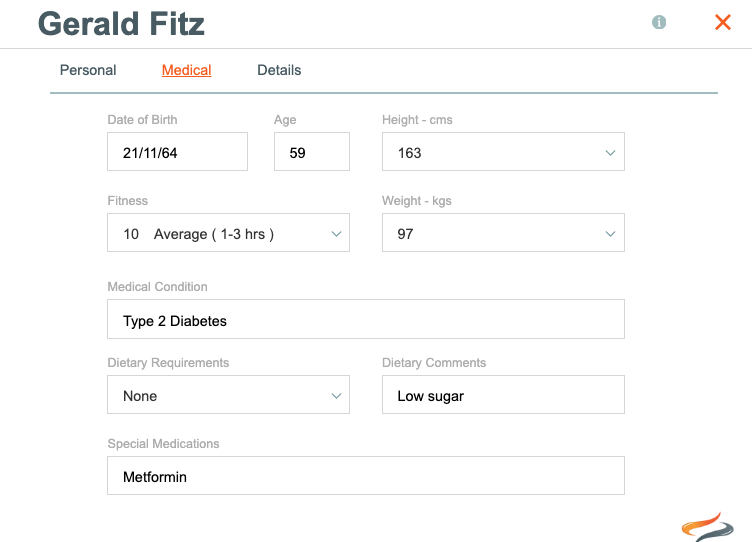The image size is (752, 542).
Task: Open the Fitness dropdown chevron
Action: [336, 234]
